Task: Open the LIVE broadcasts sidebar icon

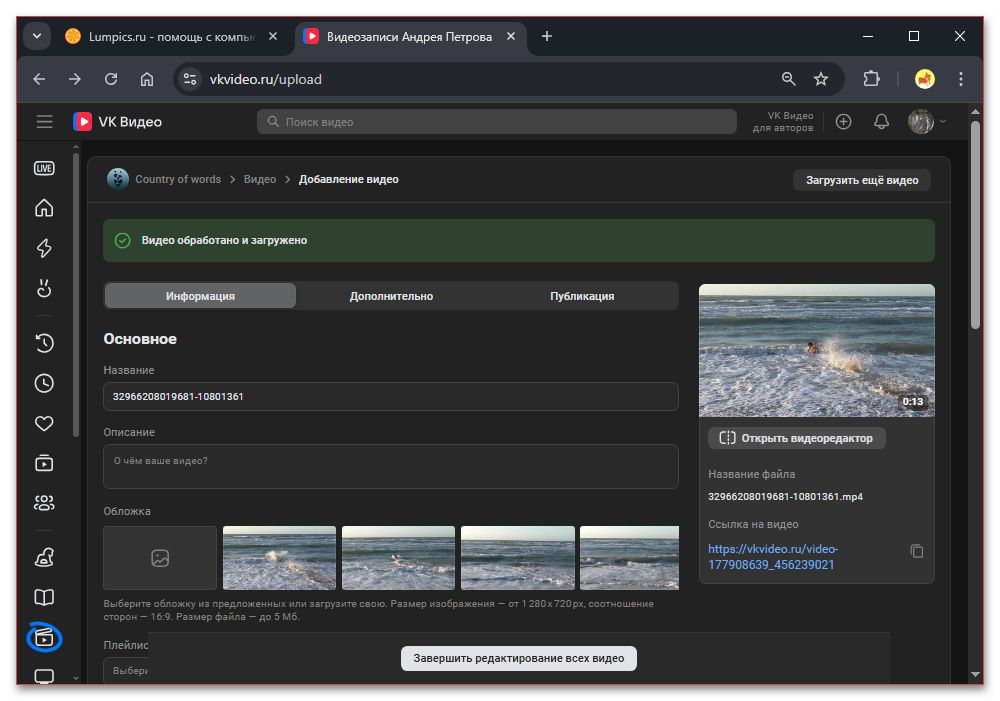Action: point(44,168)
